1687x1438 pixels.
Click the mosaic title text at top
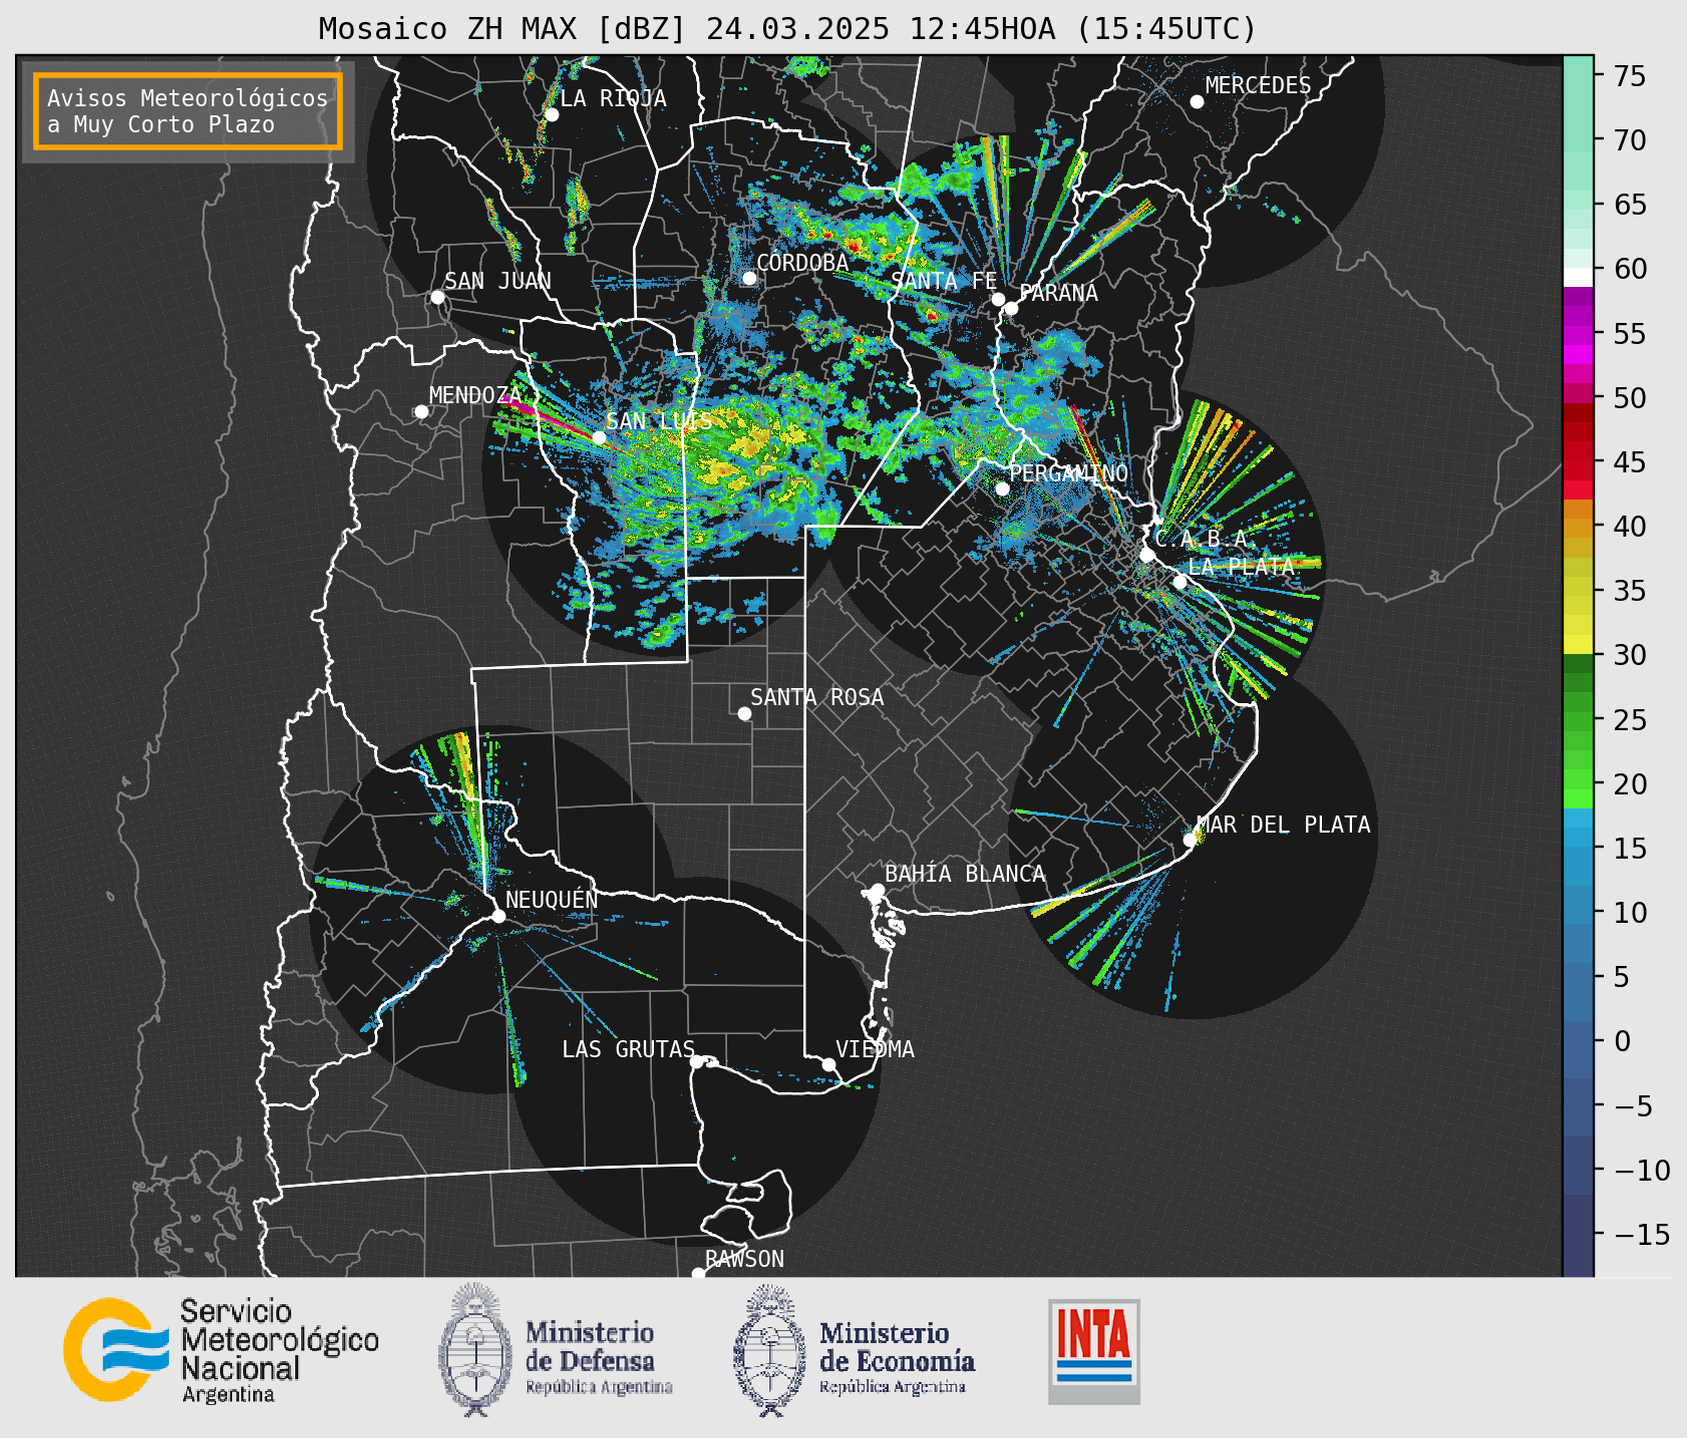tap(787, 29)
